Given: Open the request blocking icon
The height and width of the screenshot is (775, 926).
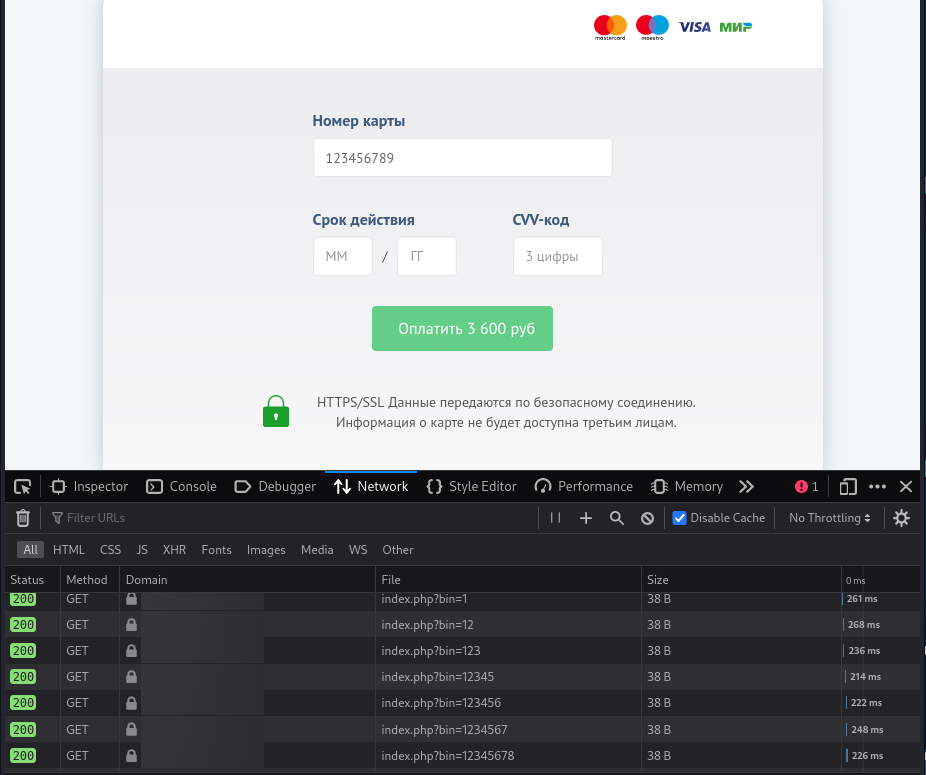Looking at the screenshot, I should [x=647, y=518].
